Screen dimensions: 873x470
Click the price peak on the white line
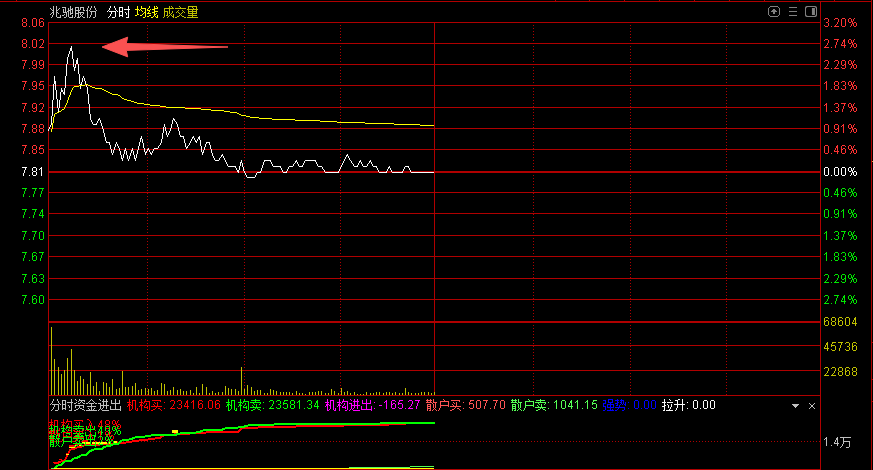(x=71, y=47)
